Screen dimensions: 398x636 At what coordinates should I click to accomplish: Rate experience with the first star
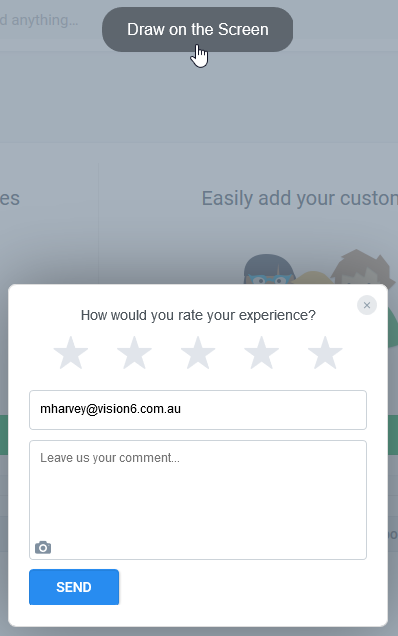[x=71, y=353]
